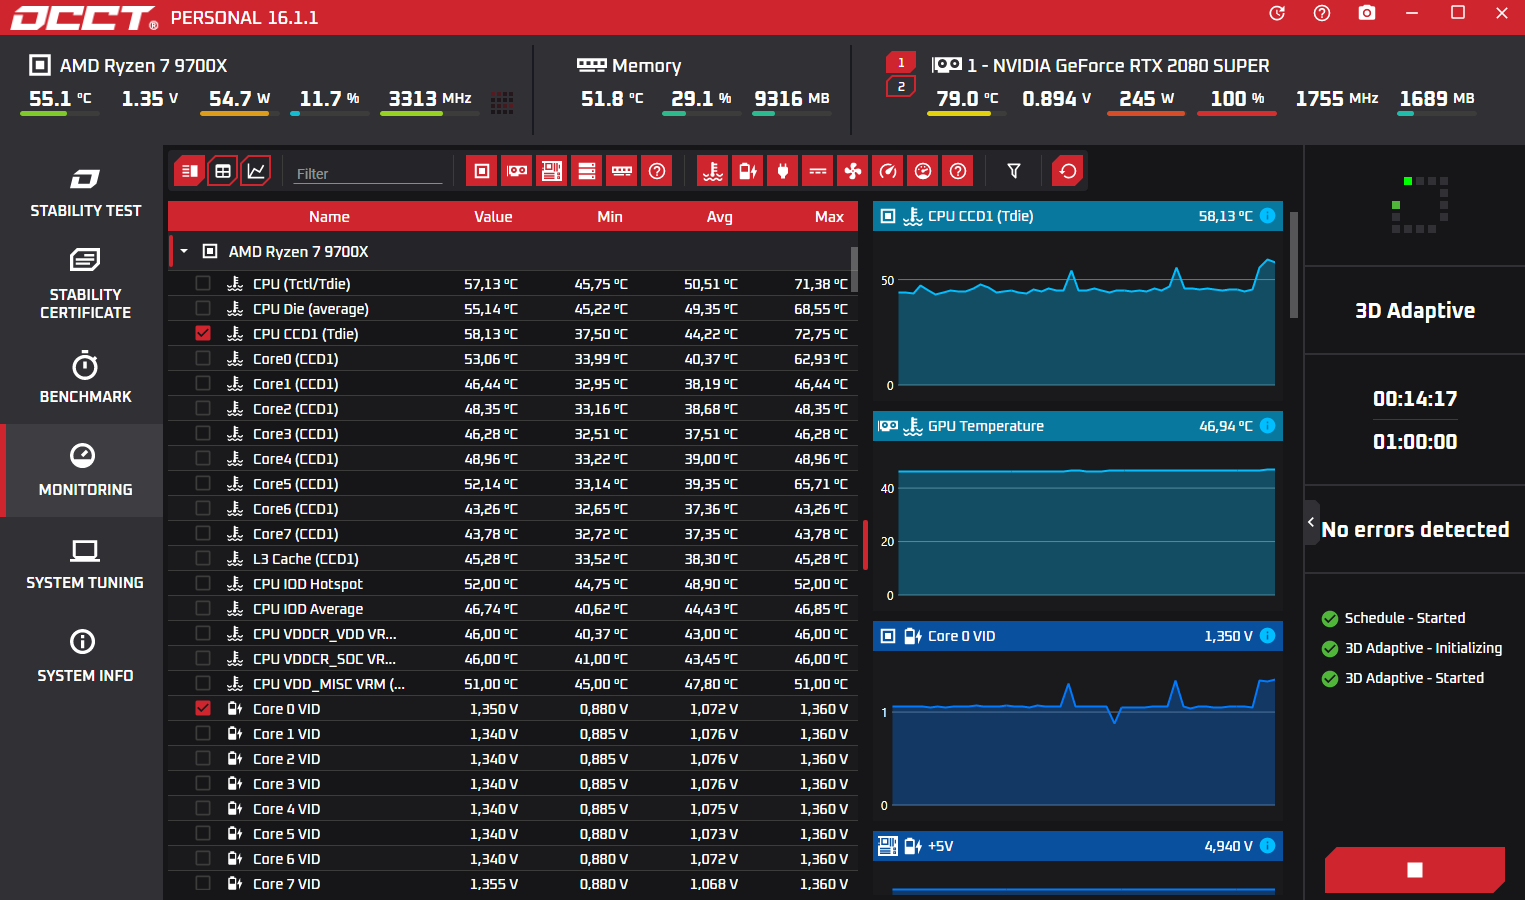
Task: Collapse the right panel with chevron arrow
Action: tap(1311, 522)
